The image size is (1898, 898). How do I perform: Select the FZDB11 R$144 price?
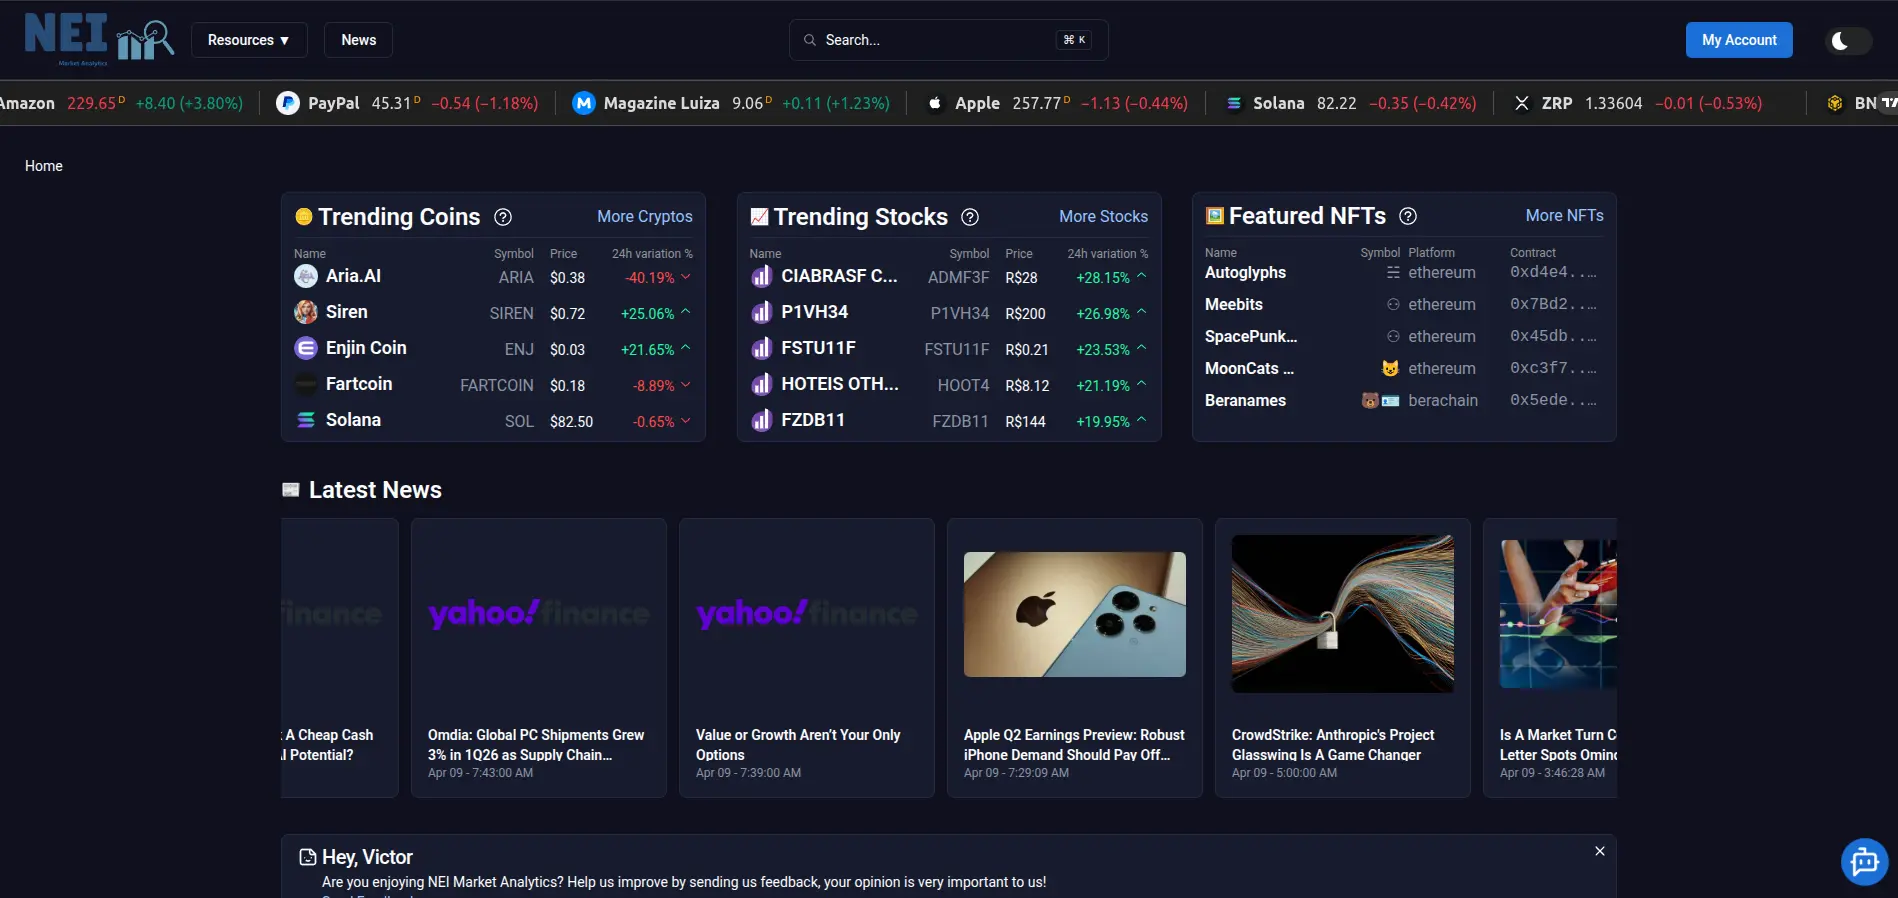click(1026, 421)
